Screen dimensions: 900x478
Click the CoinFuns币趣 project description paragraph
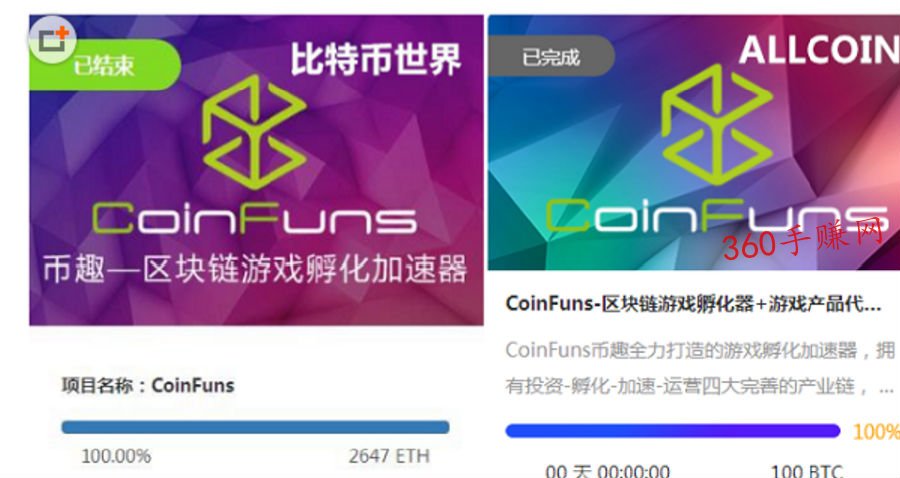(700, 368)
